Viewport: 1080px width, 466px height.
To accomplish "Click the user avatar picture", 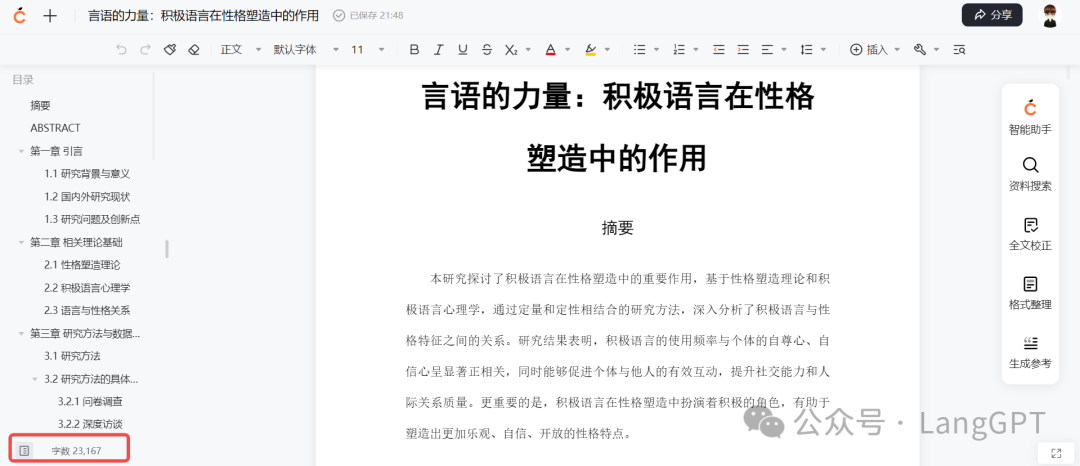I will tap(1050, 15).
